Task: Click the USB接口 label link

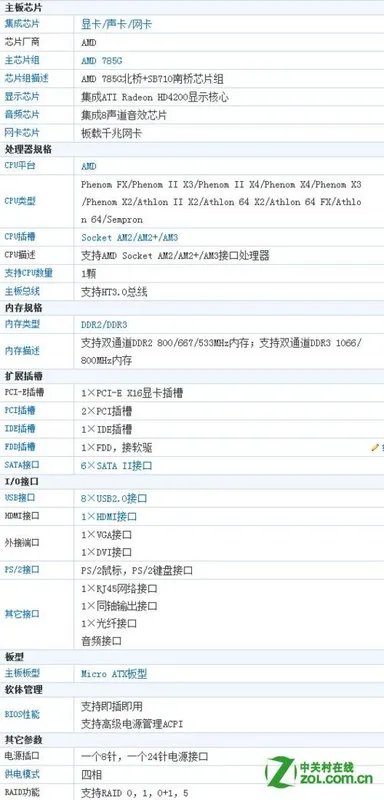Action: coord(20,497)
